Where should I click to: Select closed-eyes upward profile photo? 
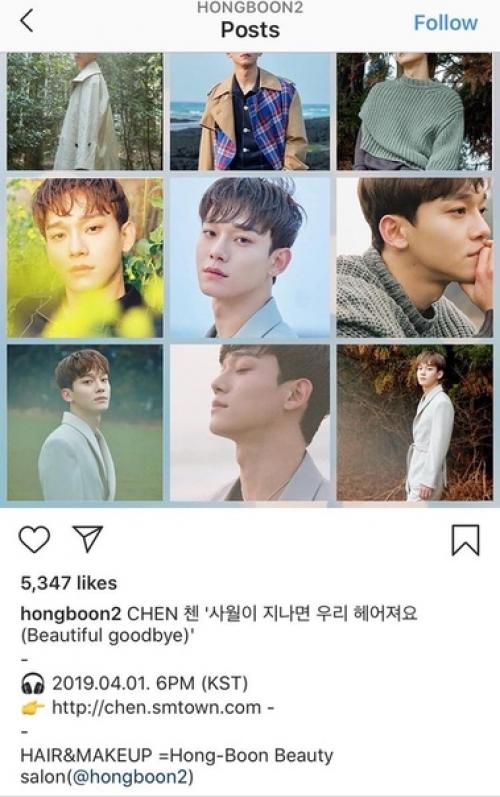249,423
